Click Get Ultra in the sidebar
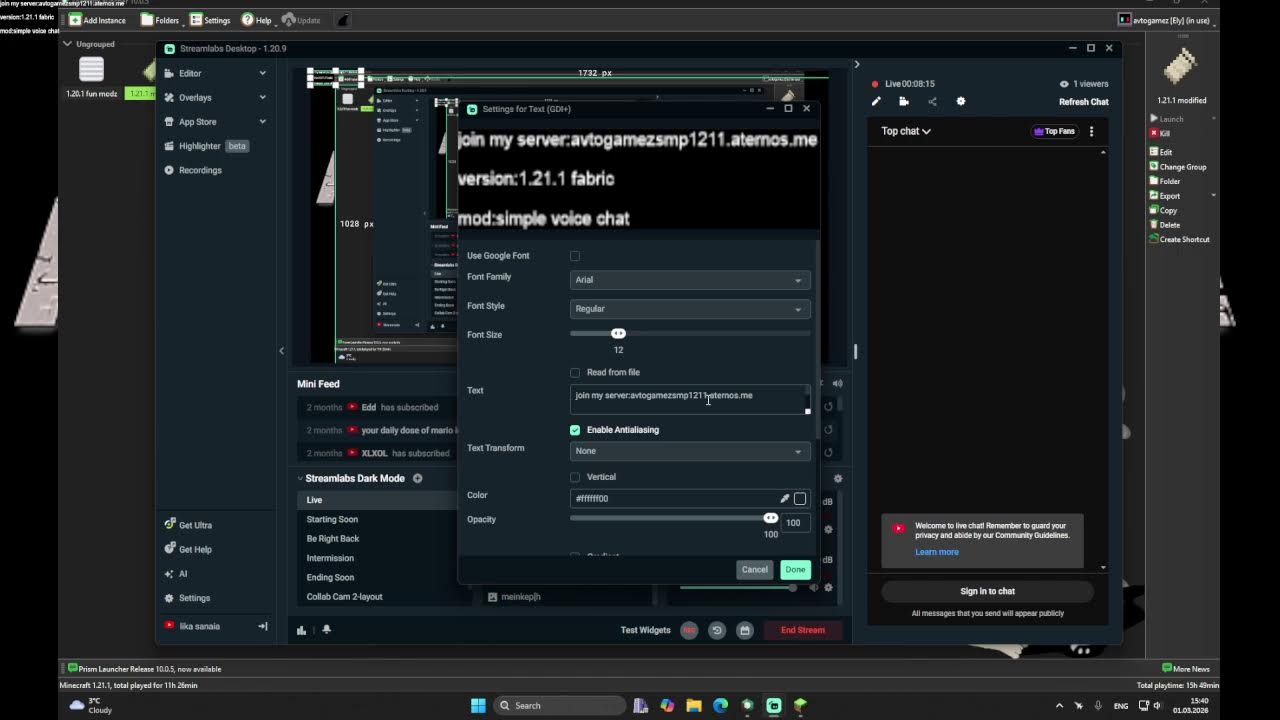1280x720 pixels. pyautogui.click(x=188, y=525)
